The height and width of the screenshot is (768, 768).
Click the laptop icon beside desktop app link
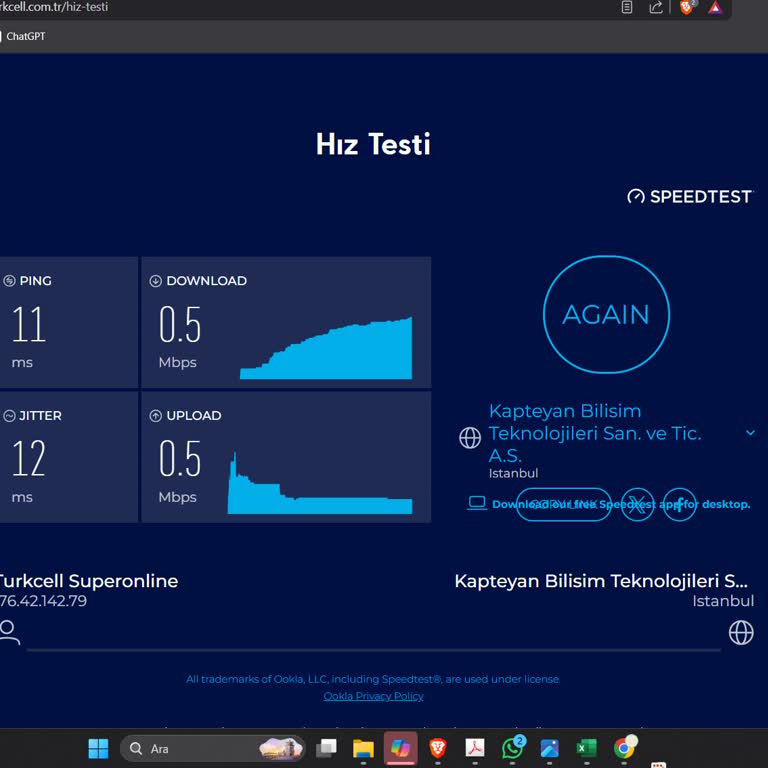coord(477,503)
